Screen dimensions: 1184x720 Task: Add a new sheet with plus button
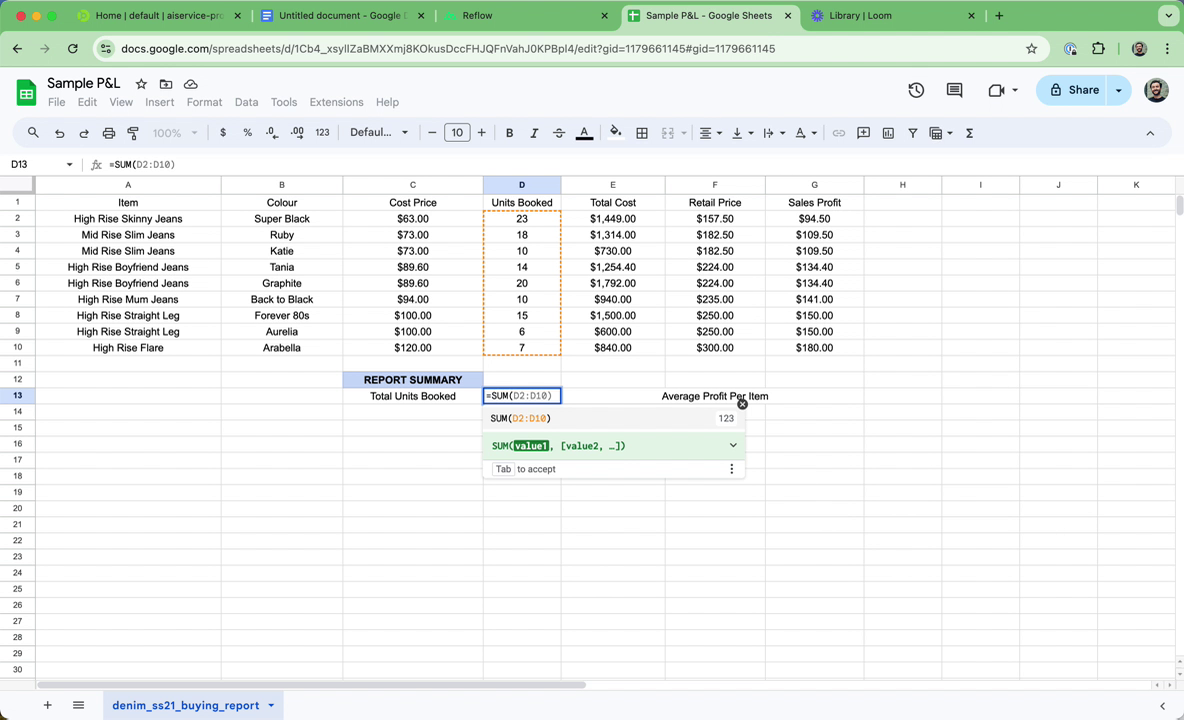[x=47, y=705]
